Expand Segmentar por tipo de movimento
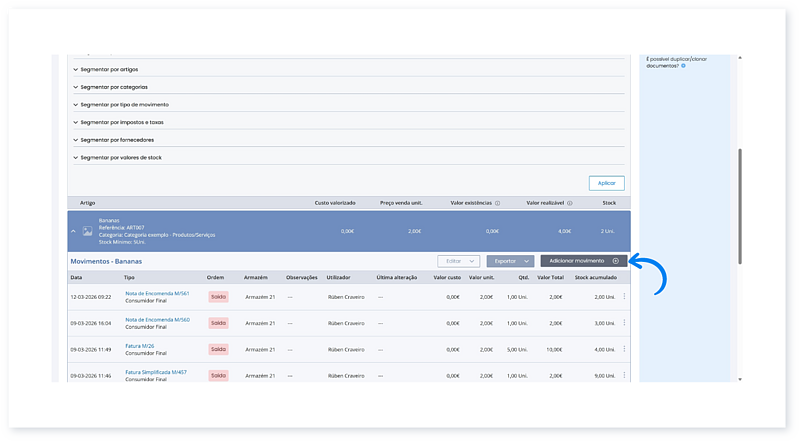The height and width of the screenshot is (442, 800). [x=125, y=104]
